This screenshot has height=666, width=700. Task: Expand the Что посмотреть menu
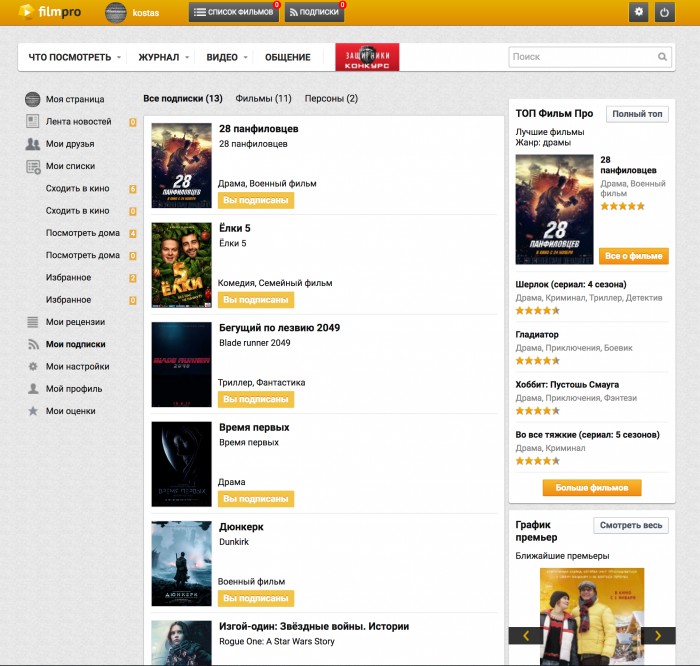point(74,57)
